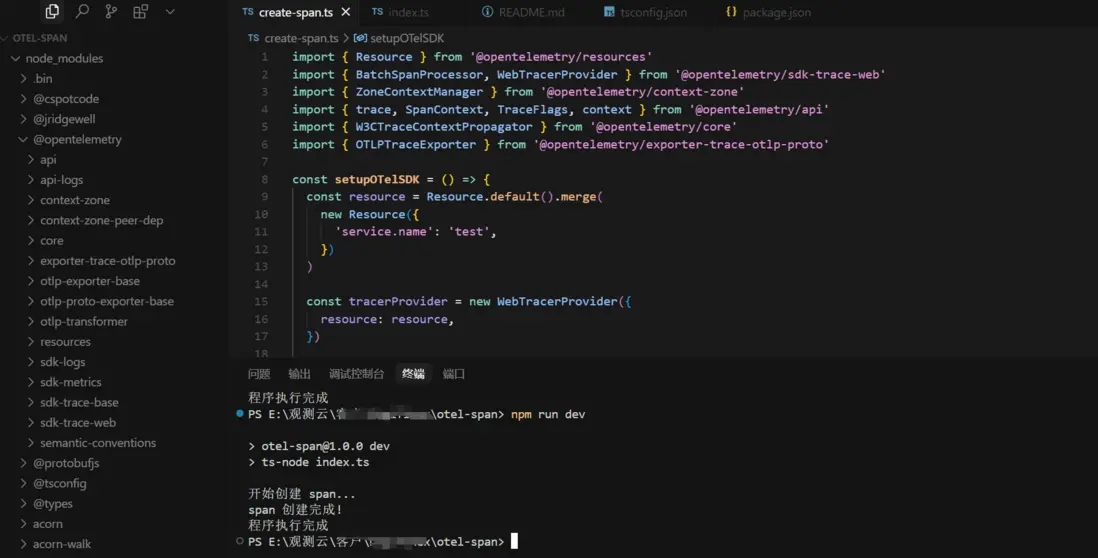The width and height of the screenshot is (1098, 558).
Task: Select the resources folder
Action: (x=65, y=342)
